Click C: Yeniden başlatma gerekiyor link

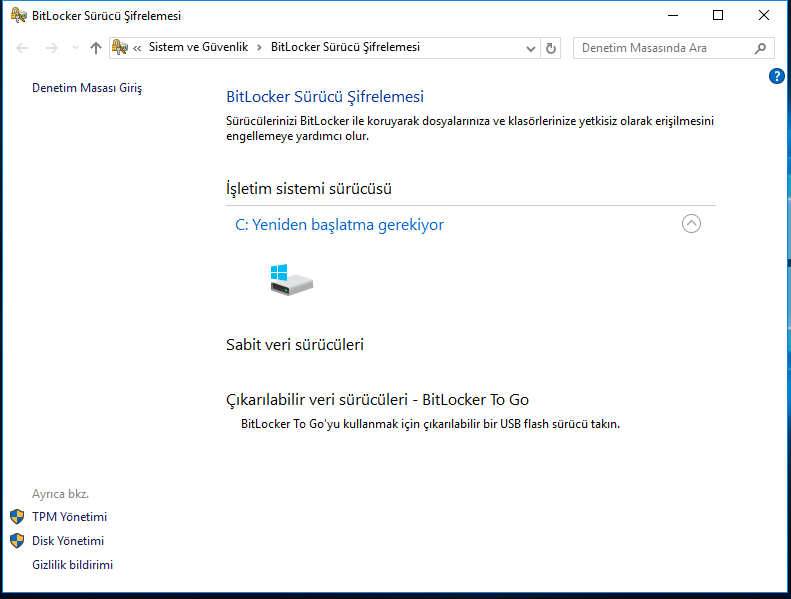[339, 225]
